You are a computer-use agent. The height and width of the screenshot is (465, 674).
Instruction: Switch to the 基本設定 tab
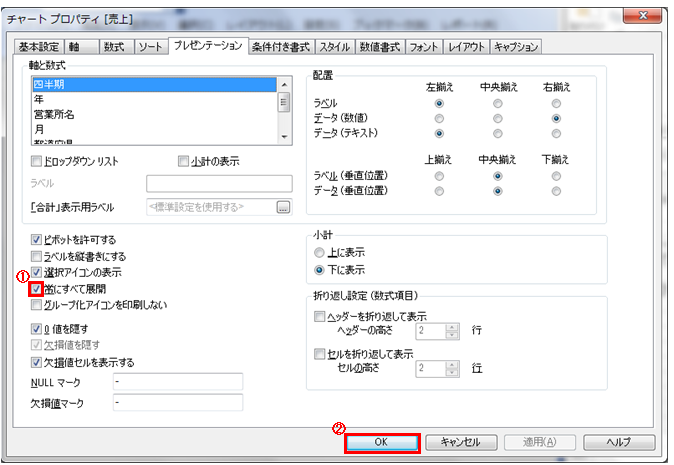[x=39, y=46]
